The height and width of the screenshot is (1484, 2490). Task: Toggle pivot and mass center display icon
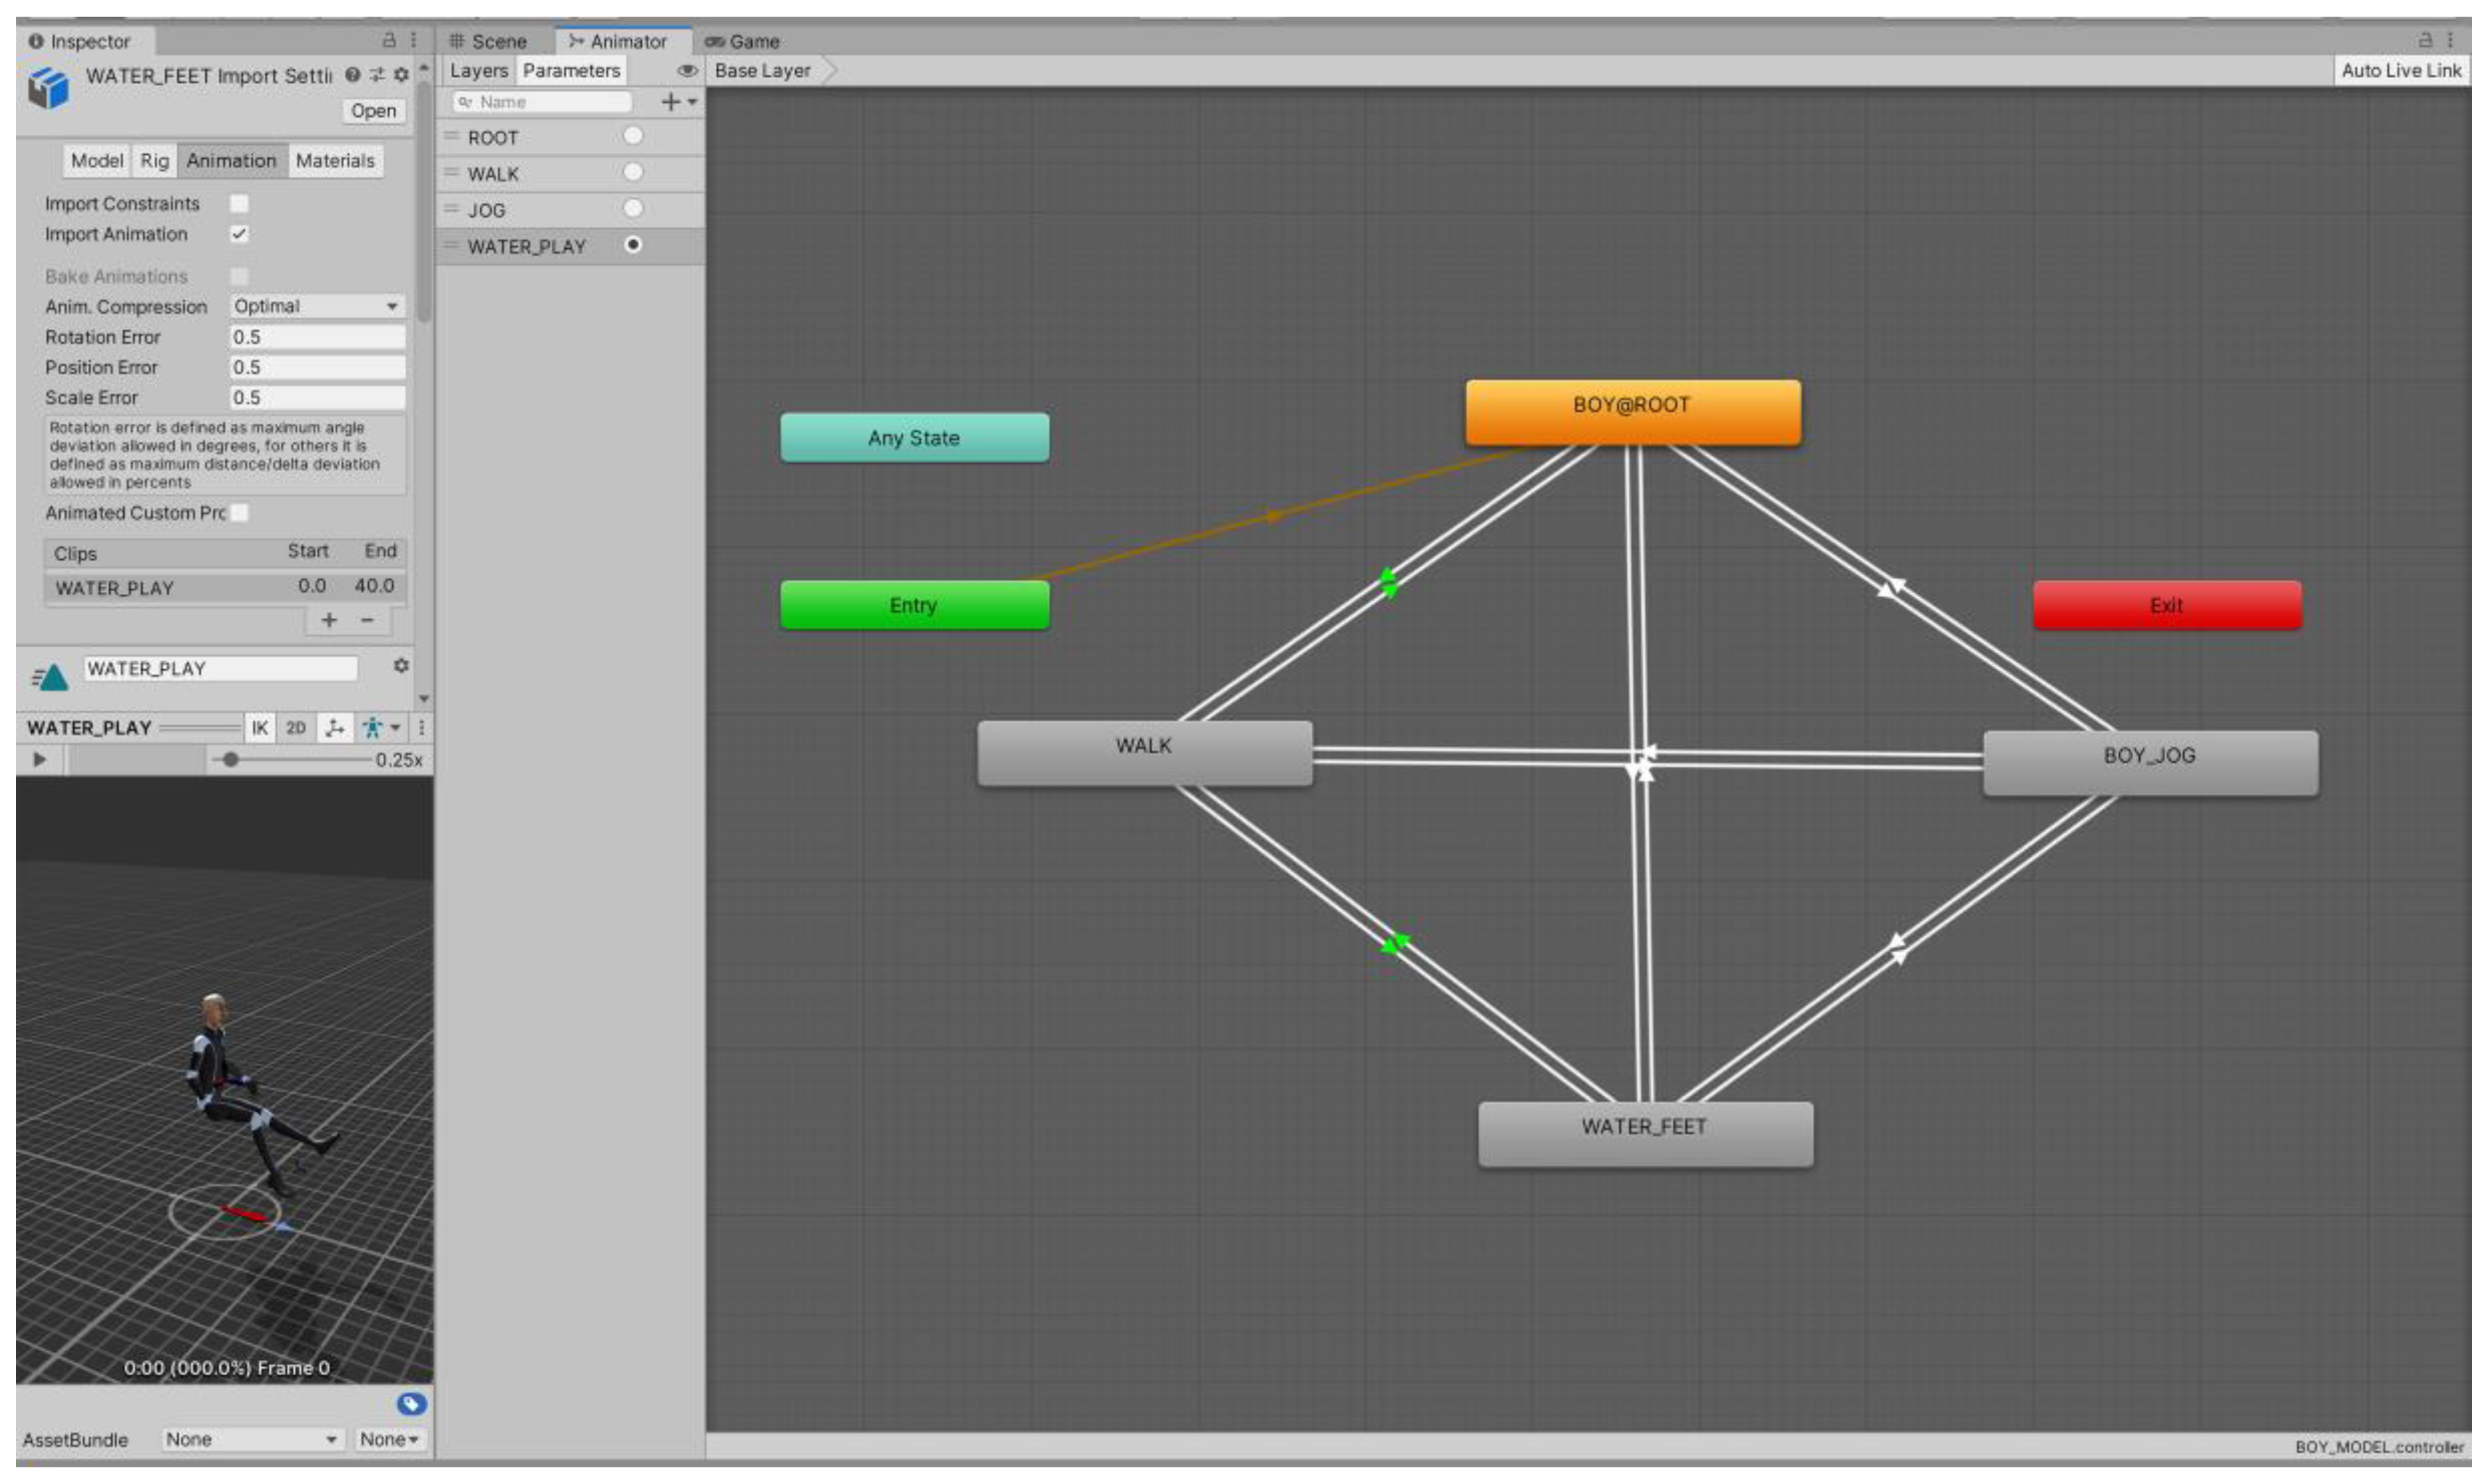pyautogui.click(x=335, y=728)
